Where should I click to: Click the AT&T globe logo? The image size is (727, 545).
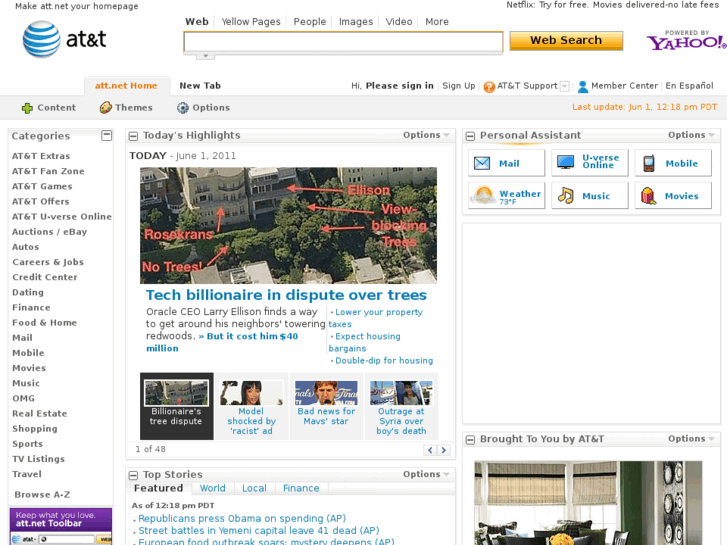pyautogui.click(x=41, y=39)
